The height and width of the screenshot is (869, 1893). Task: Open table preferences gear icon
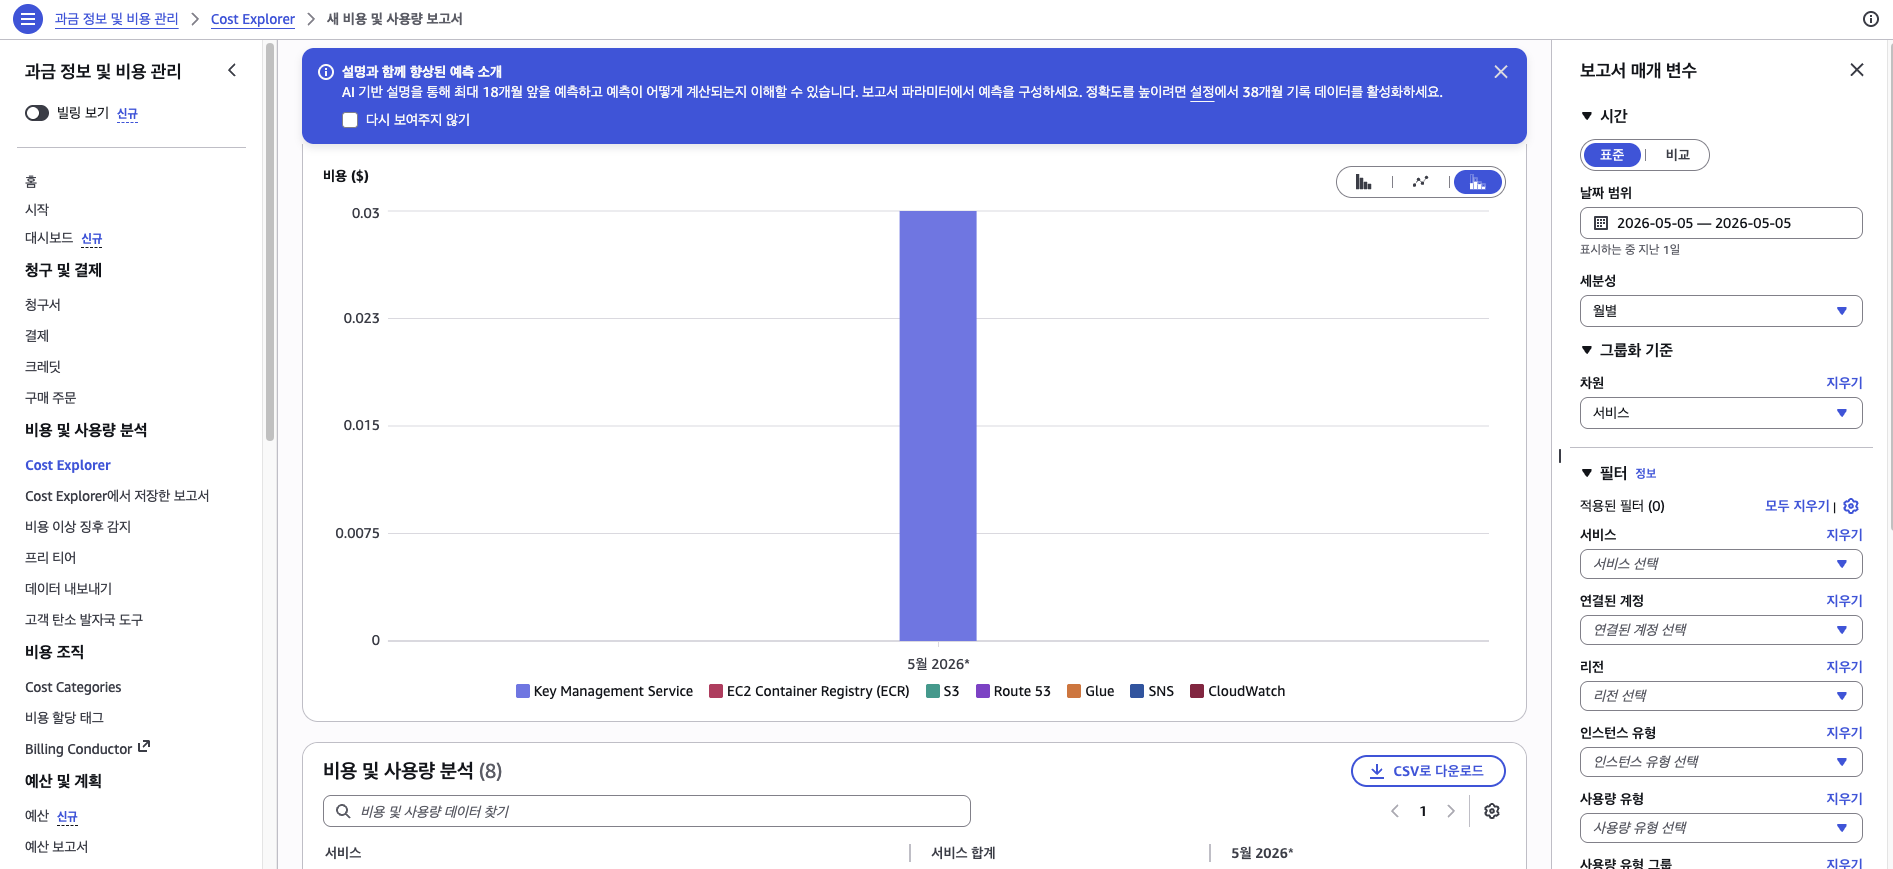(x=1492, y=811)
